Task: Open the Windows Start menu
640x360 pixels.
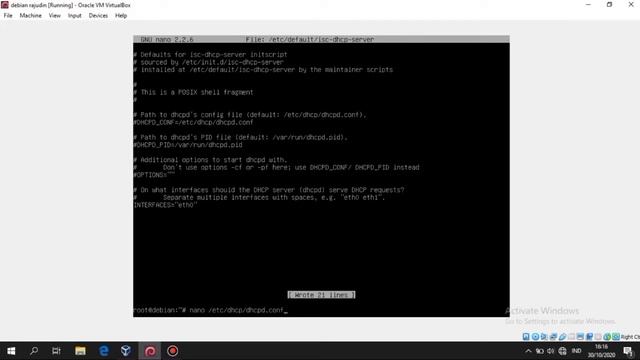Action: click(11, 351)
